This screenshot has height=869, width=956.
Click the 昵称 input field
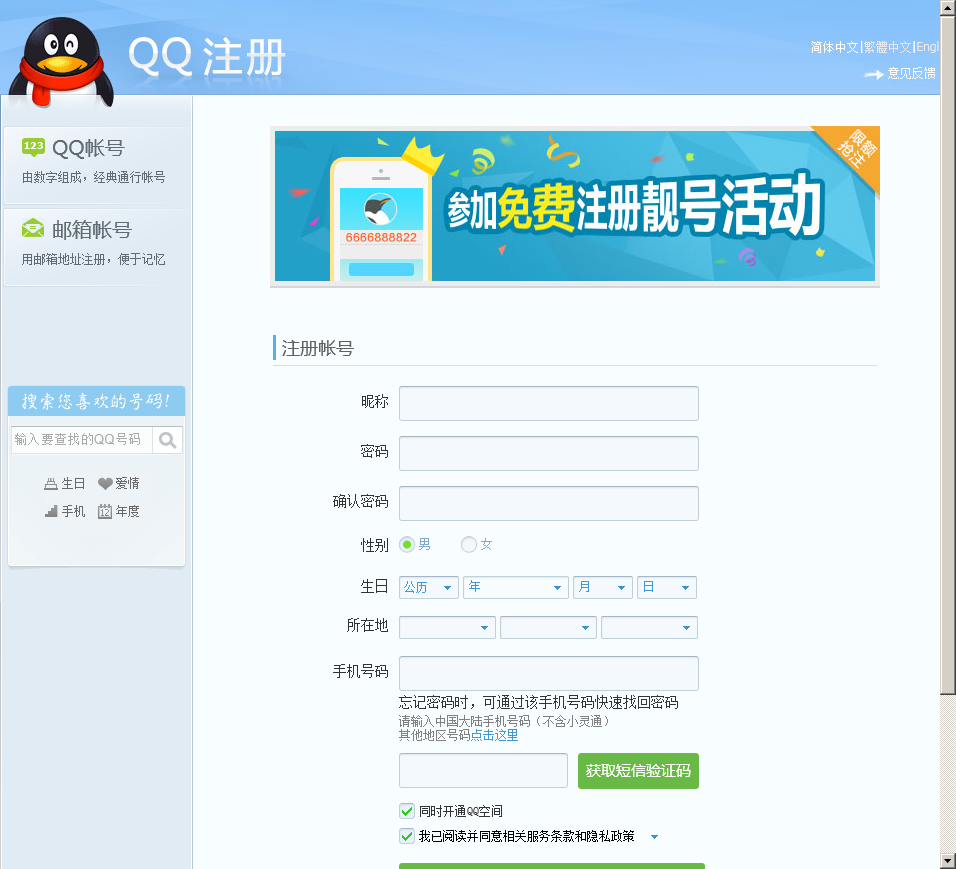[549, 403]
